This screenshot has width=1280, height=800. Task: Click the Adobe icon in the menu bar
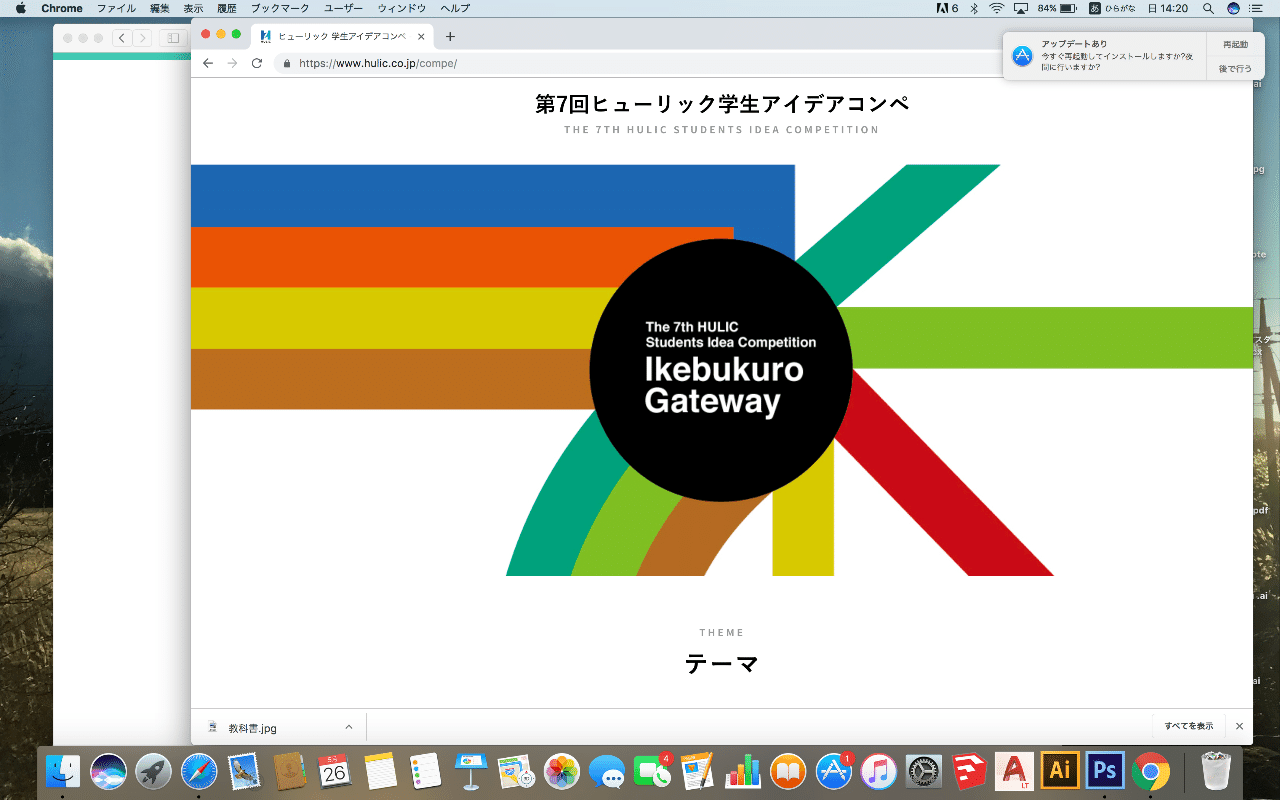pyautogui.click(x=946, y=8)
